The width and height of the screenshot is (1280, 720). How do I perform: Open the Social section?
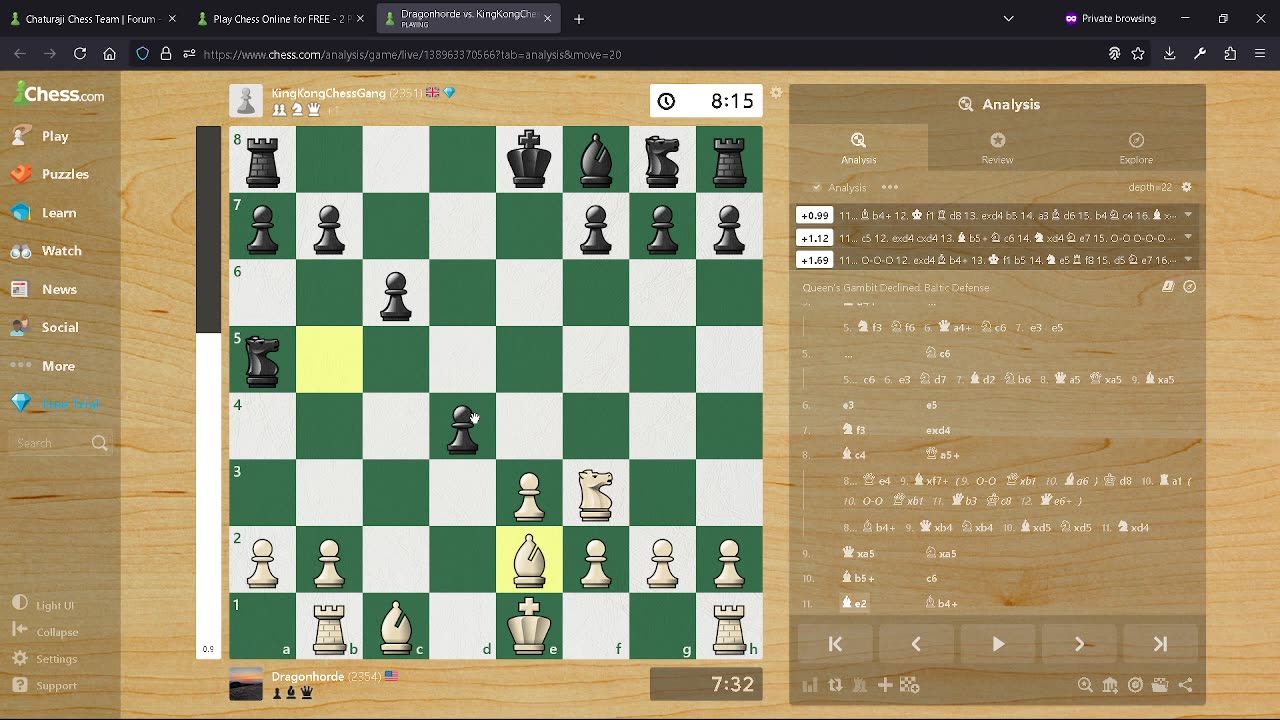(x=45, y=327)
